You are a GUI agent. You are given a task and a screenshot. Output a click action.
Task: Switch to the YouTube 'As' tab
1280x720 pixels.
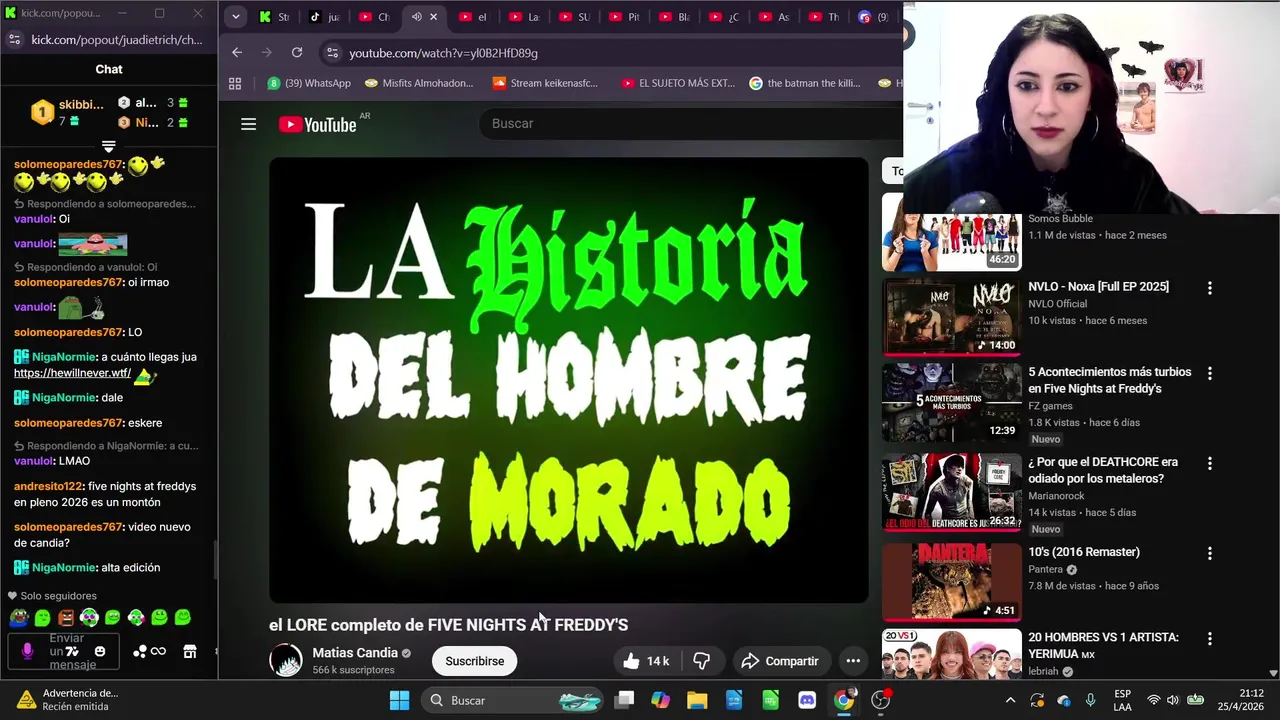774,17
